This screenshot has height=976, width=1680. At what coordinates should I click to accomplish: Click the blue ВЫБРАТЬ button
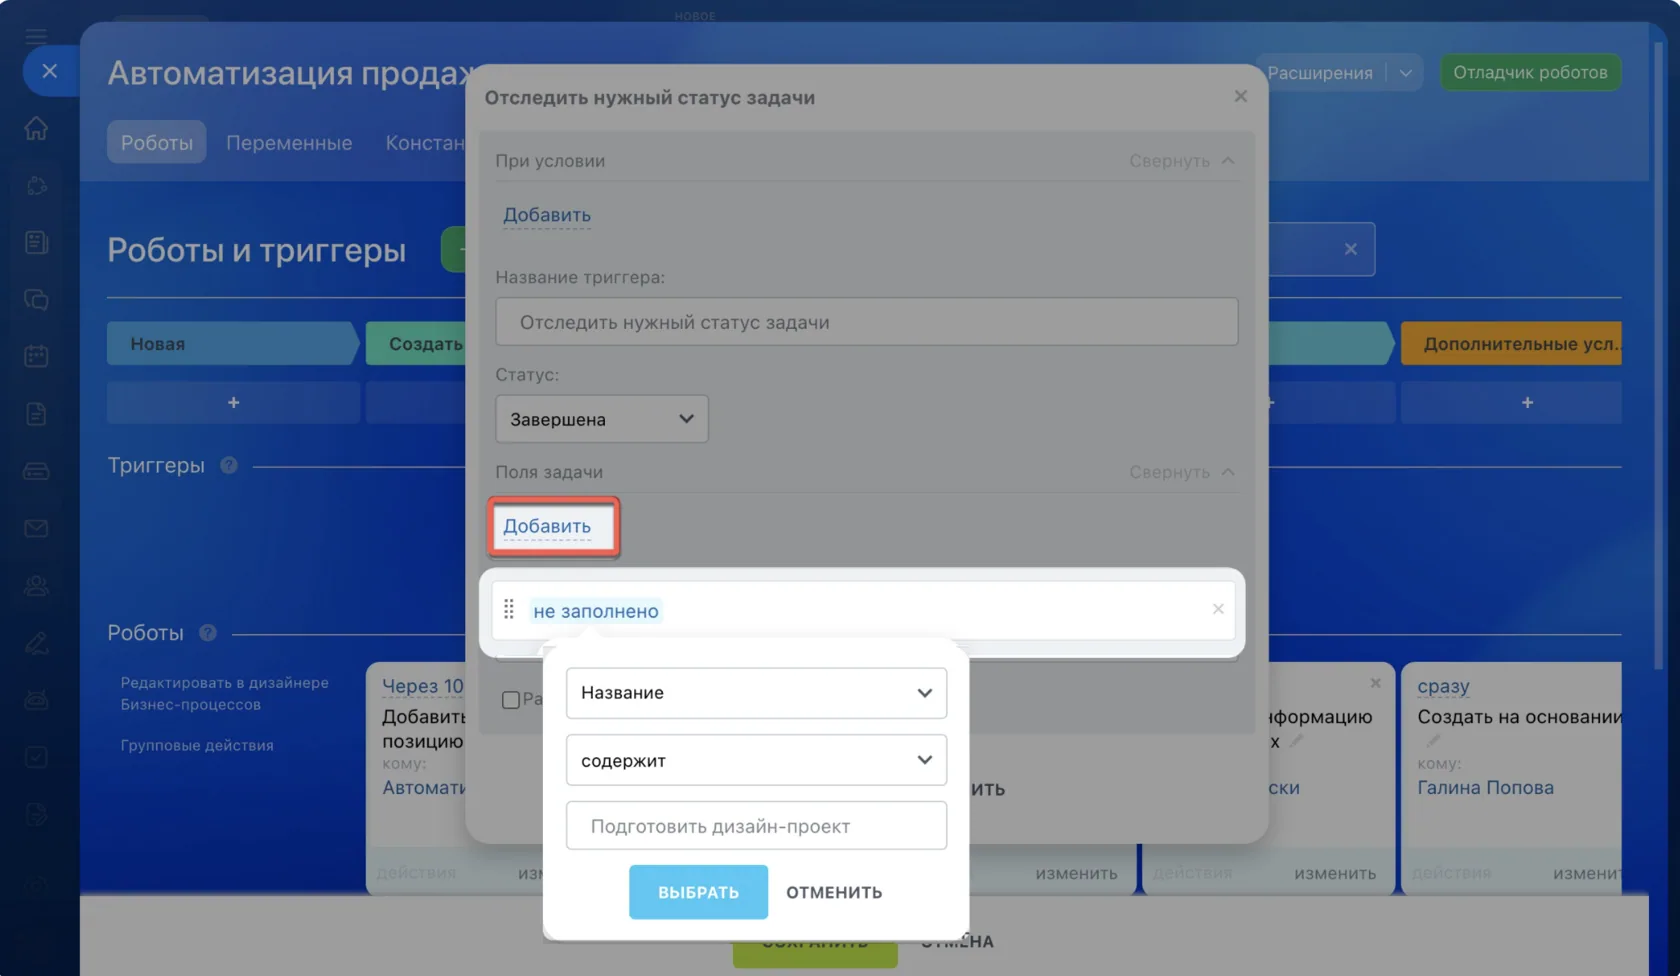coord(698,892)
